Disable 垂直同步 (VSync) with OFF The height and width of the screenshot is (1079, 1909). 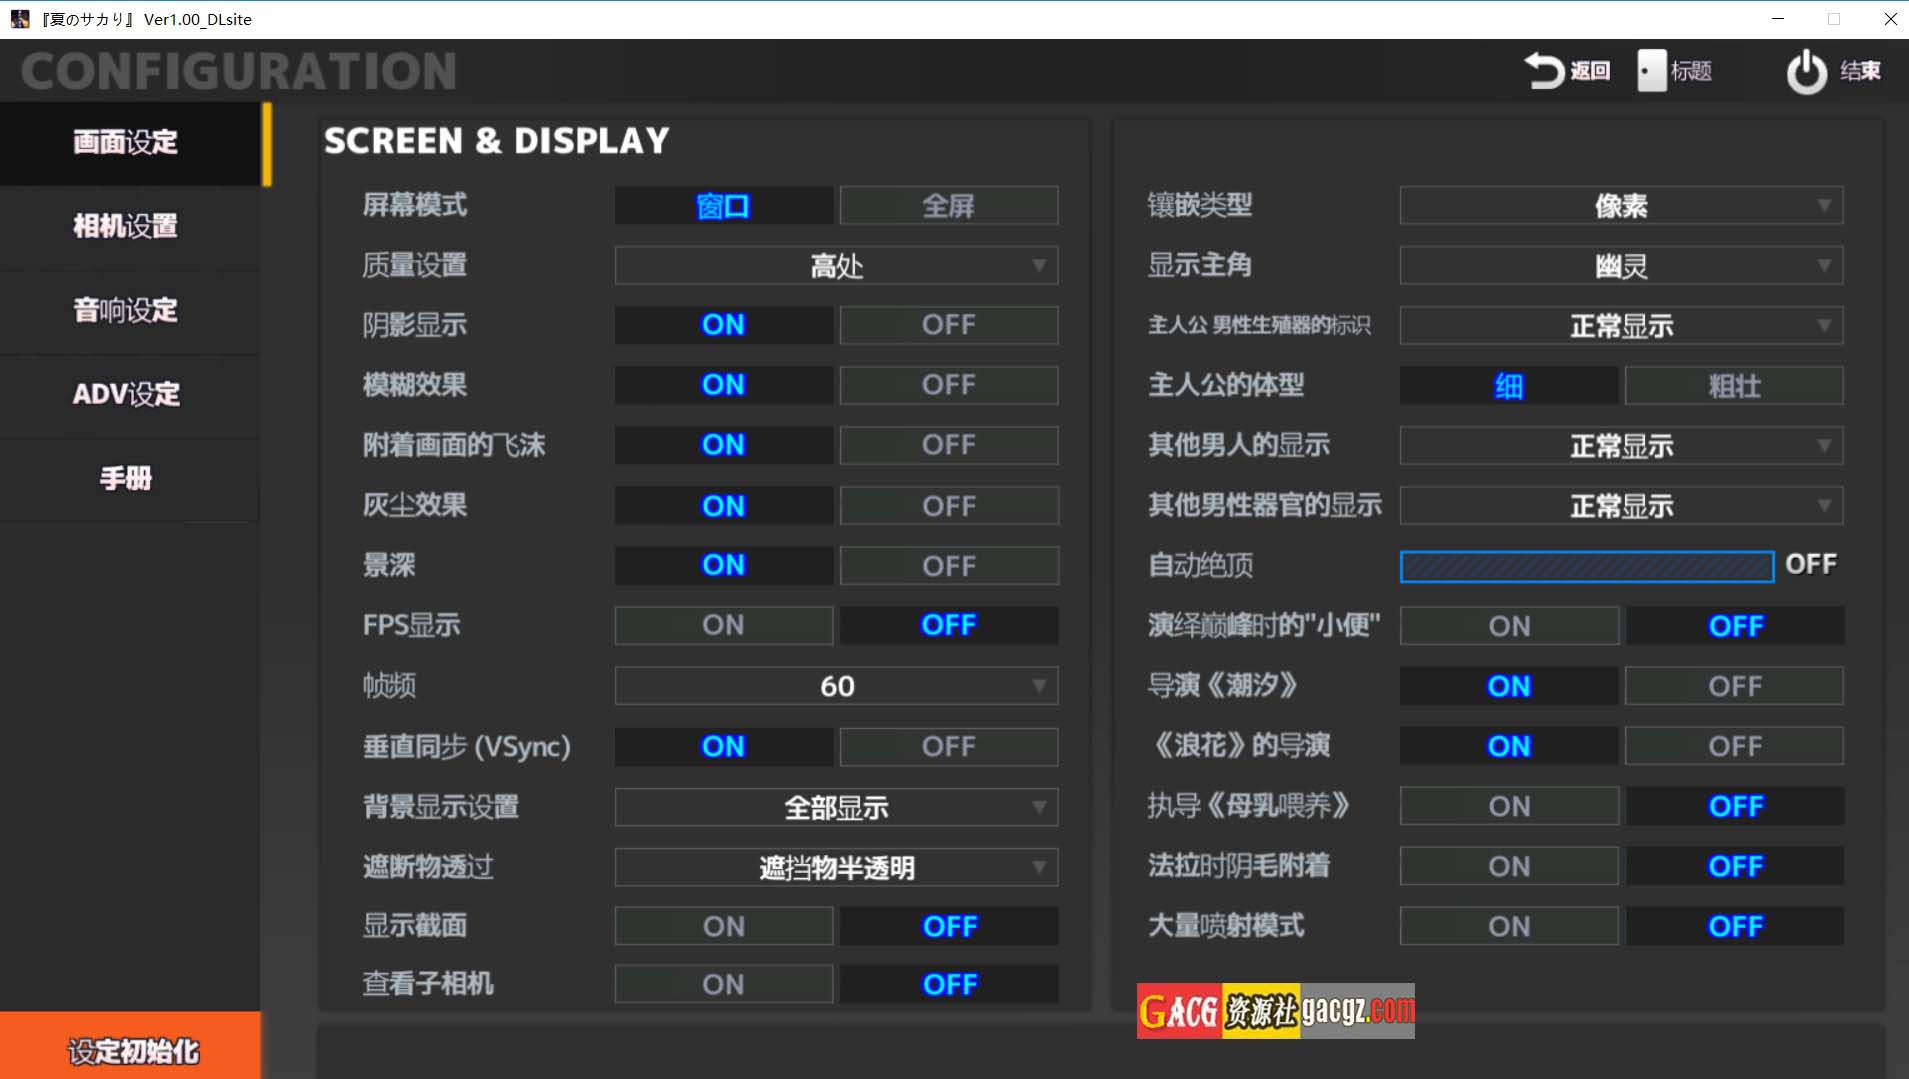[x=948, y=747]
